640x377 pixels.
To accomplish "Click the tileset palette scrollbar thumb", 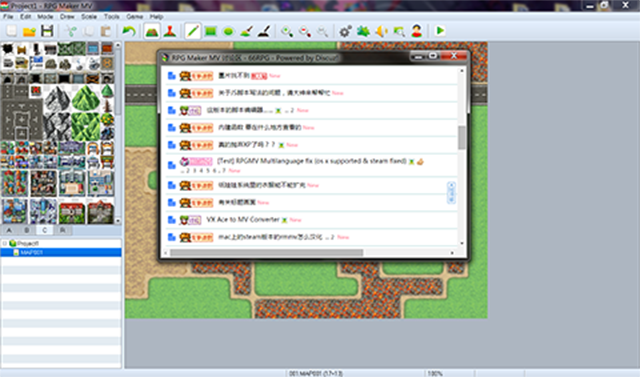I will coord(118,82).
